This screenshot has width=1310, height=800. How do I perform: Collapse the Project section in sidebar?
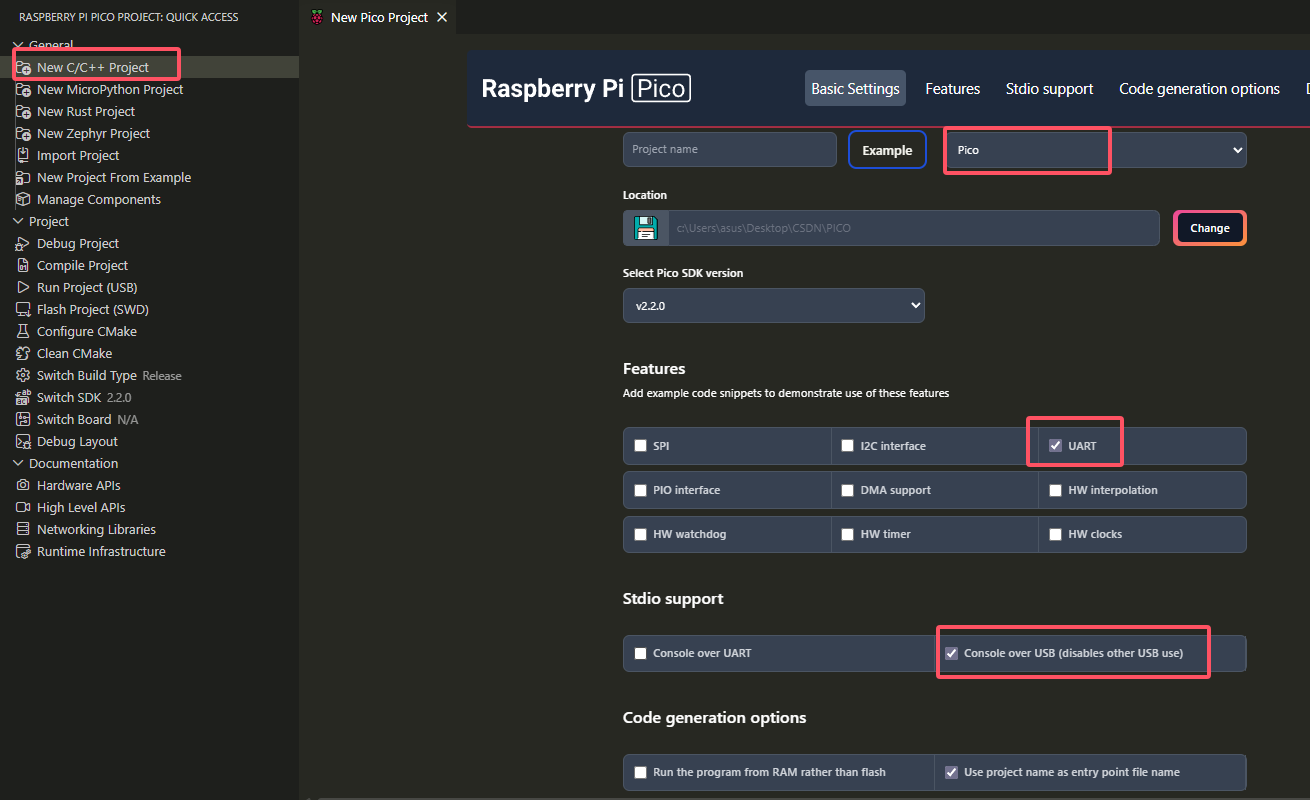[18, 222]
